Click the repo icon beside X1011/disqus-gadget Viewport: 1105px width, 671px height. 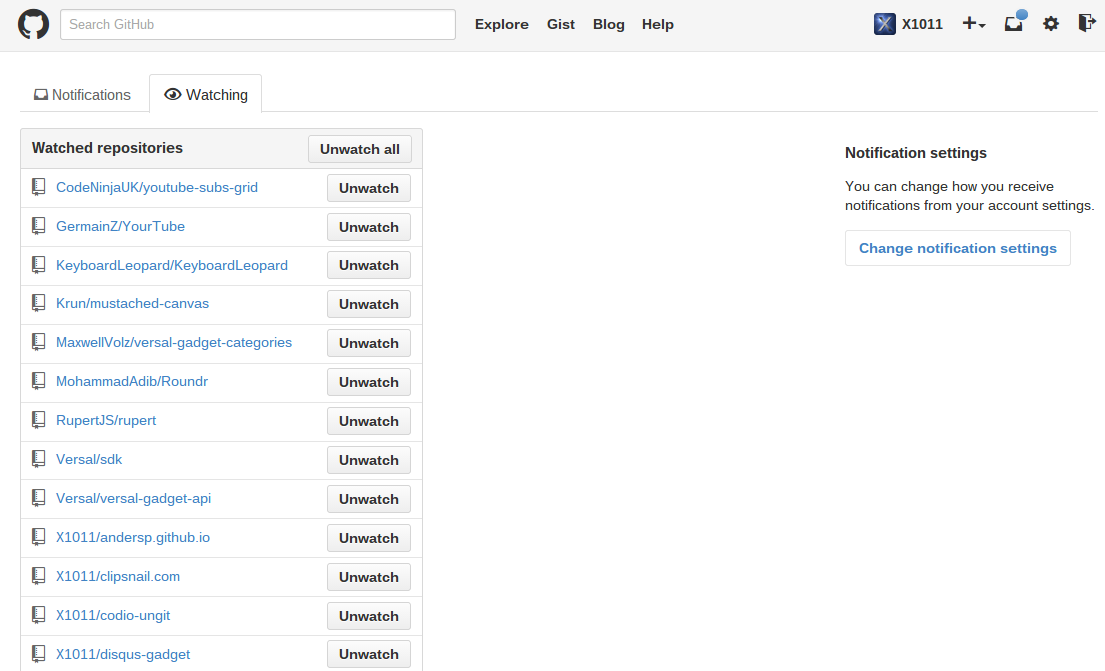tap(39, 653)
